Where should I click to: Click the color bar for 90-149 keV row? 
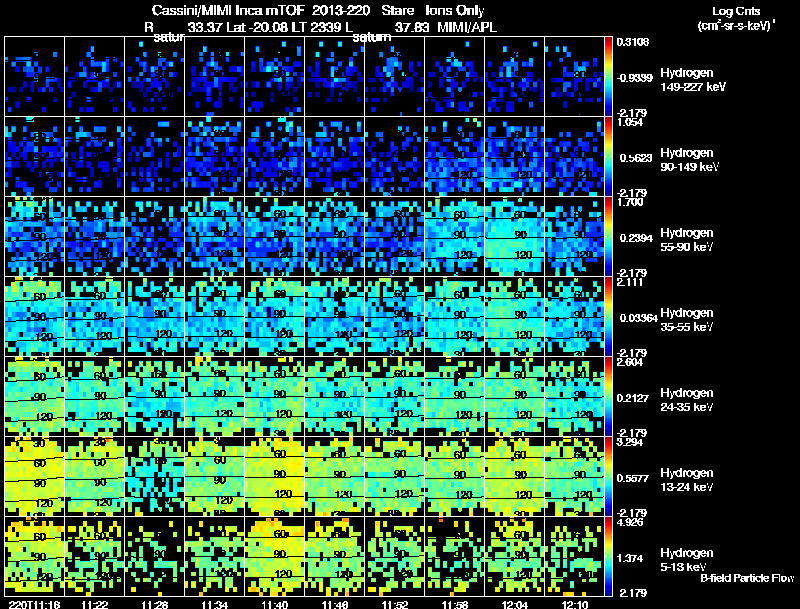[608, 157]
